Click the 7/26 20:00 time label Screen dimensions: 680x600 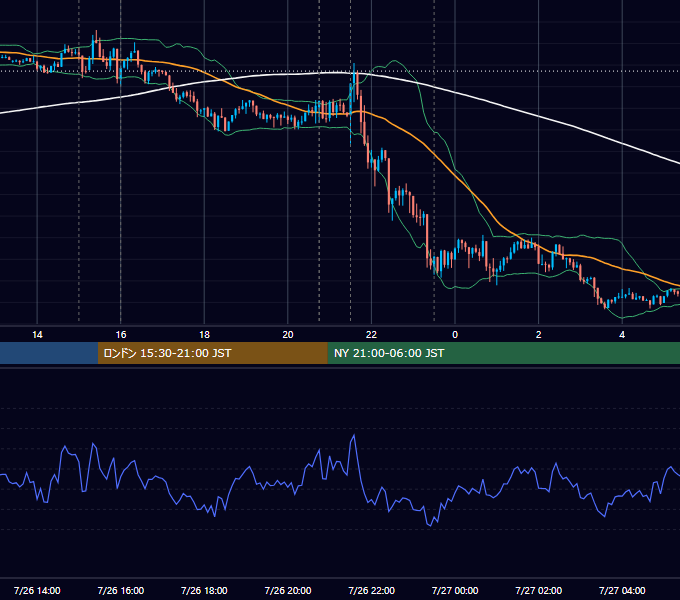click(288, 590)
